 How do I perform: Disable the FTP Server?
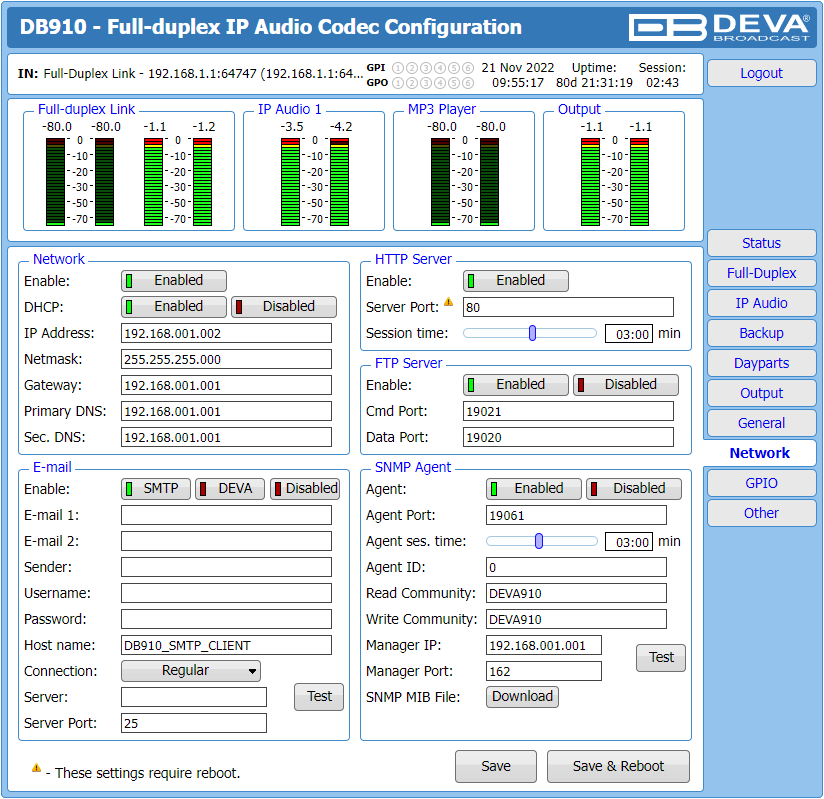point(625,385)
